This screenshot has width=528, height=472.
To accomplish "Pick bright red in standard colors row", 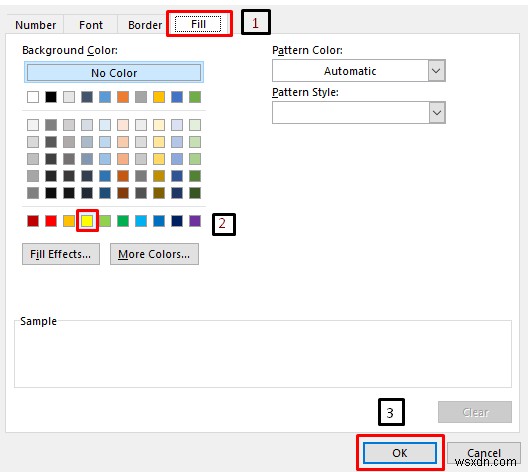I will point(51,221).
